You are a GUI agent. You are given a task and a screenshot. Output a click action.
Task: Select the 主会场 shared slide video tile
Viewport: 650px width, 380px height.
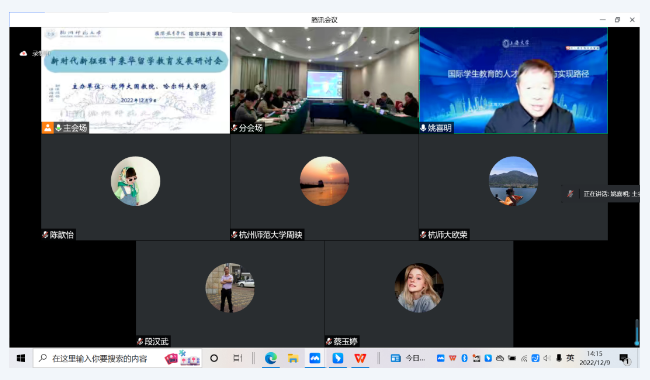pyautogui.click(x=136, y=80)
